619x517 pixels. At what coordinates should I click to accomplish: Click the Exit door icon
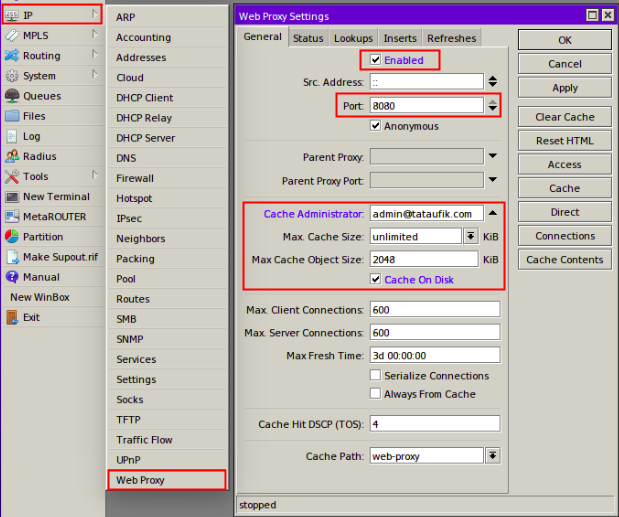pos(12,317)
